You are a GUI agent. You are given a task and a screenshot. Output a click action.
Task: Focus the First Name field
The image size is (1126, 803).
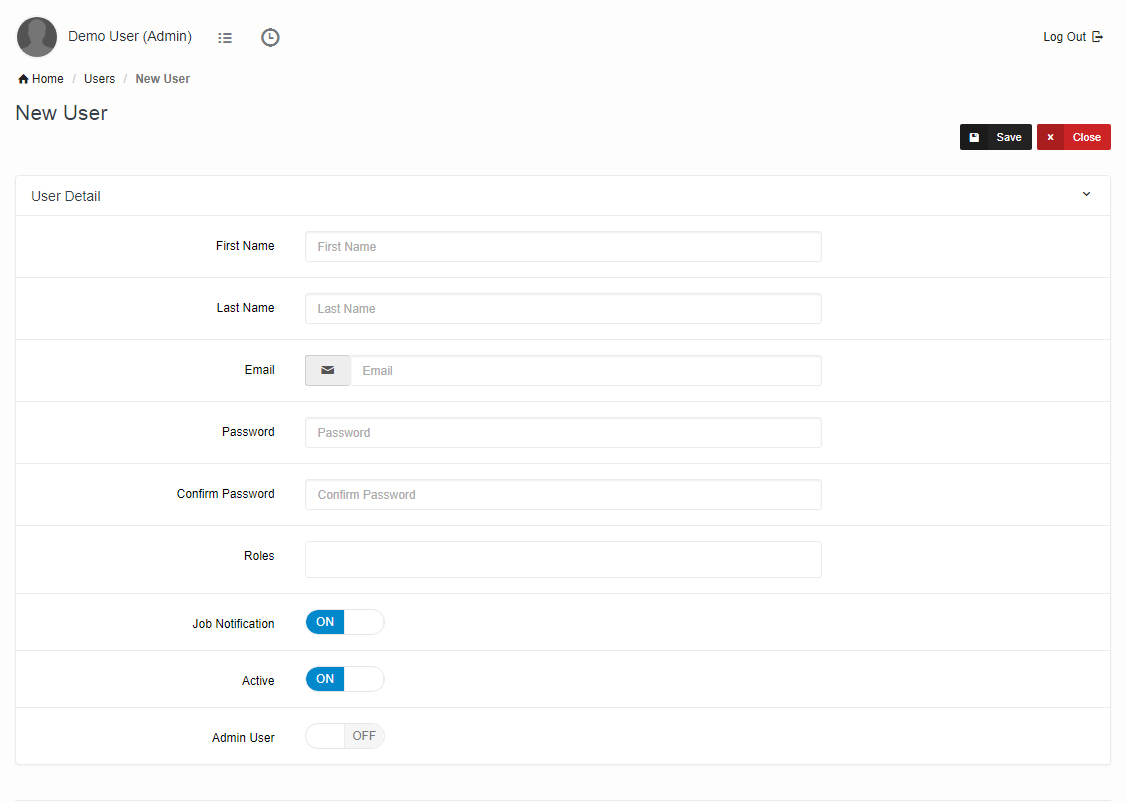563,246
